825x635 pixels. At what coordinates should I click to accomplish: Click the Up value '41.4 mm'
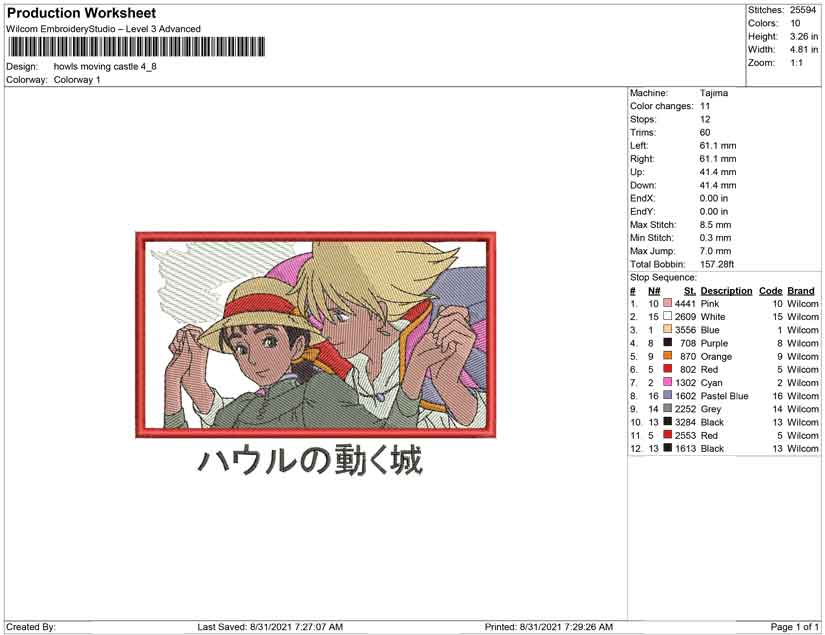point(718,172)
